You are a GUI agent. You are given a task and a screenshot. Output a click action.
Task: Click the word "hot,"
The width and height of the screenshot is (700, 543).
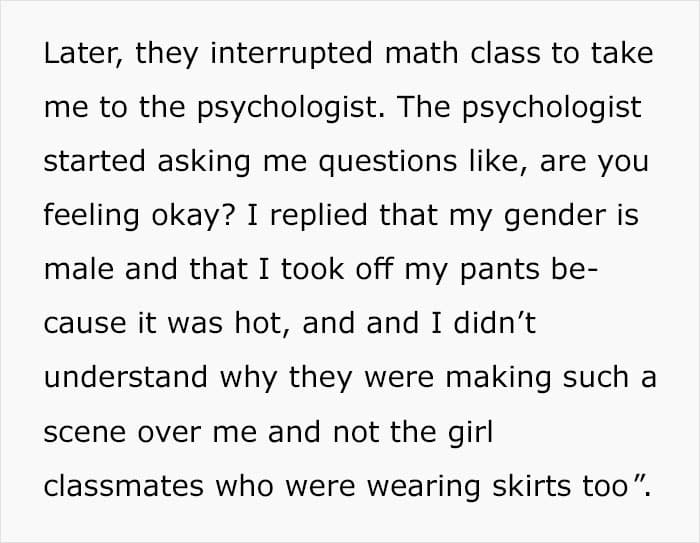263,323
